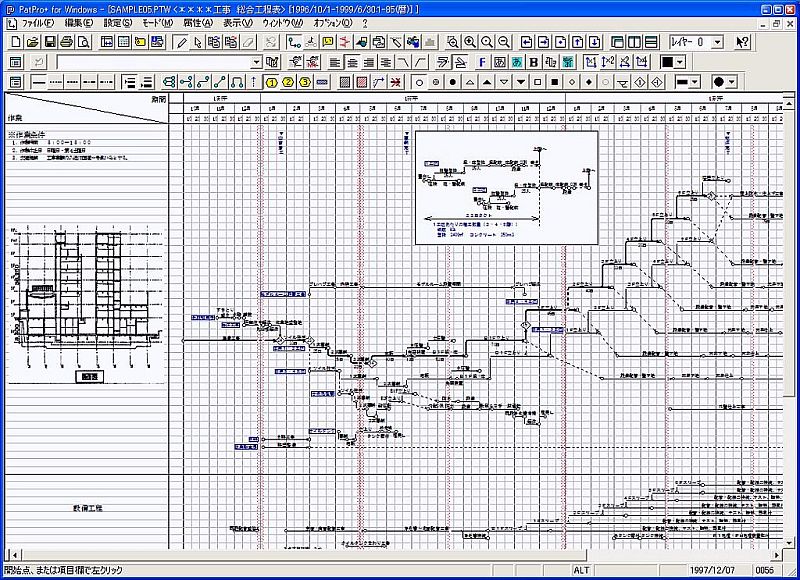The width and height of the screenshot is (800, 580).
Task: Click the yellow number 1 marker icon
Action: [x=271, y=81]
